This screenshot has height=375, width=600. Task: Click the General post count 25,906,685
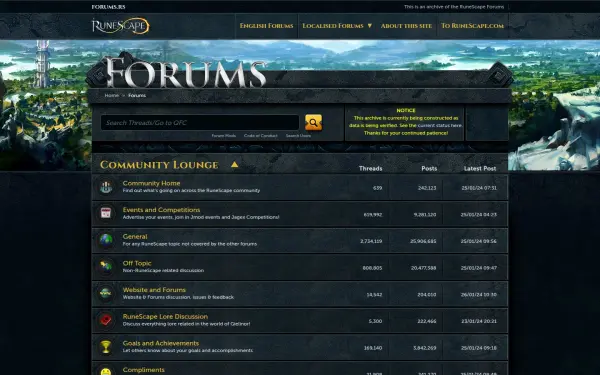click(423, 241)
